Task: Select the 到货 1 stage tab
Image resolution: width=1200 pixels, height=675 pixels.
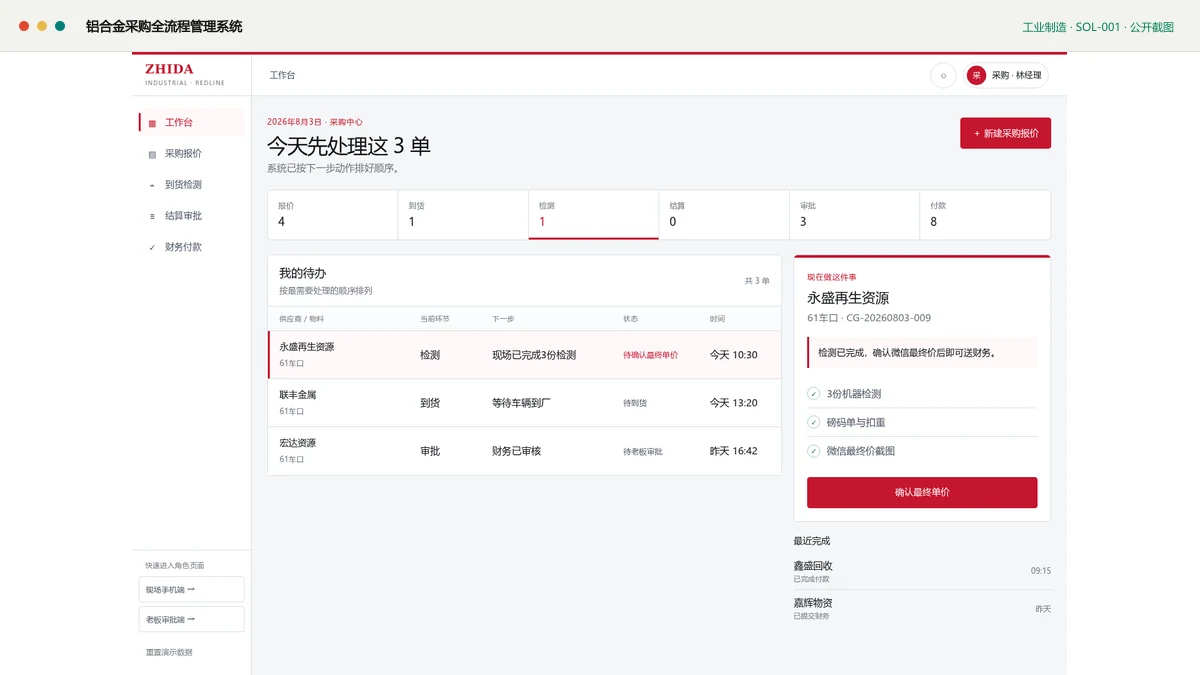Action: 463,215
